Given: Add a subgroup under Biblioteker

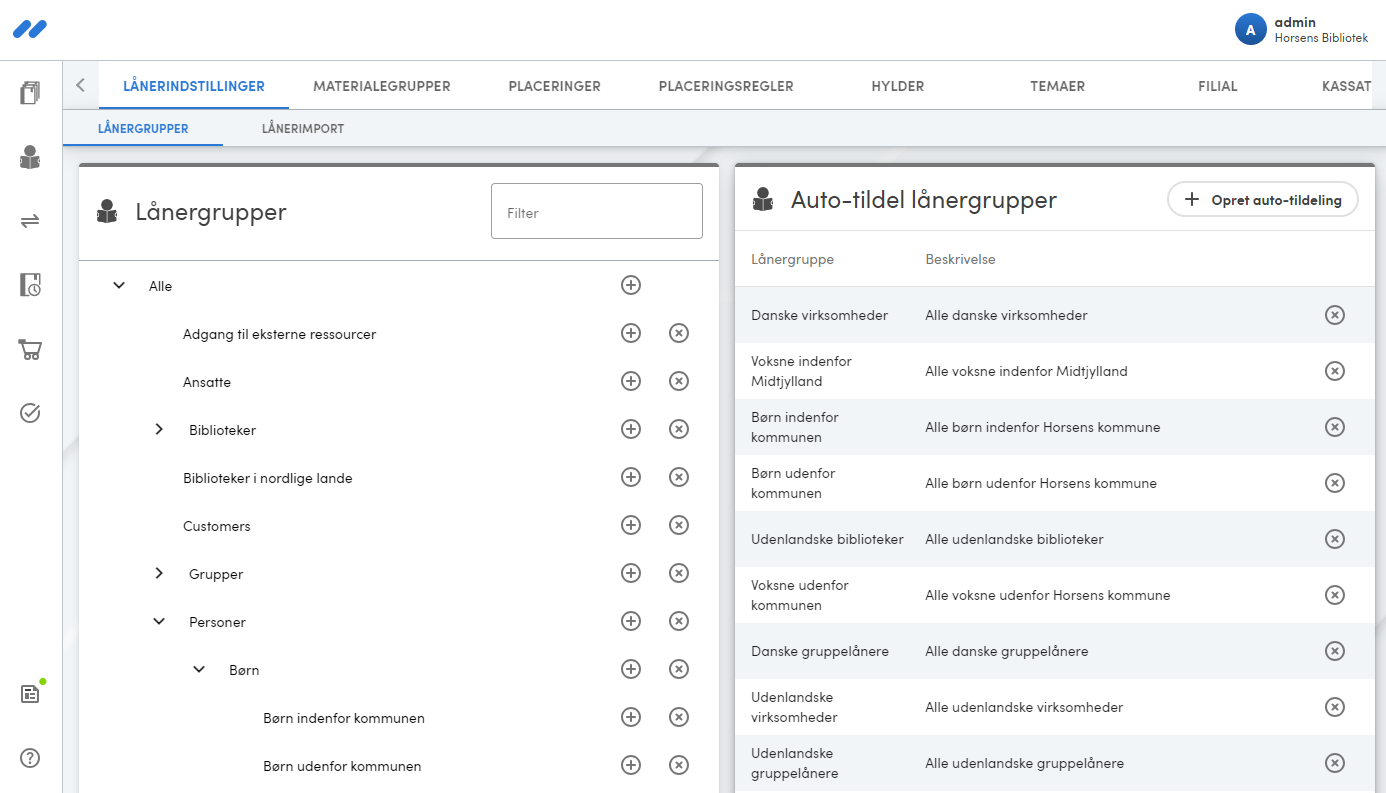Looking at the screenshot, I should point(631,429).
